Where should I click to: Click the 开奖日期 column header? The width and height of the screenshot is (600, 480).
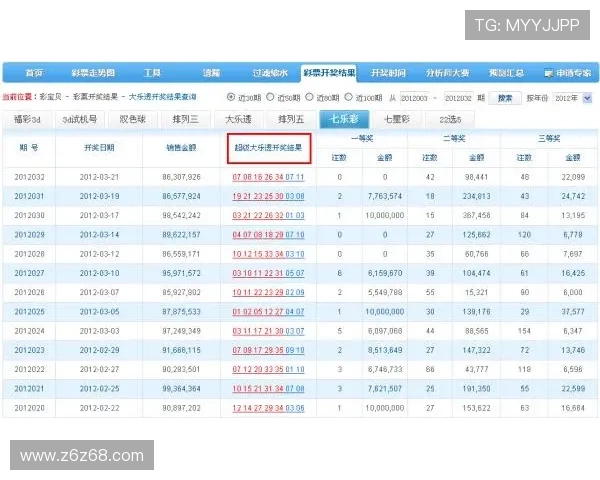click(99, 148)
